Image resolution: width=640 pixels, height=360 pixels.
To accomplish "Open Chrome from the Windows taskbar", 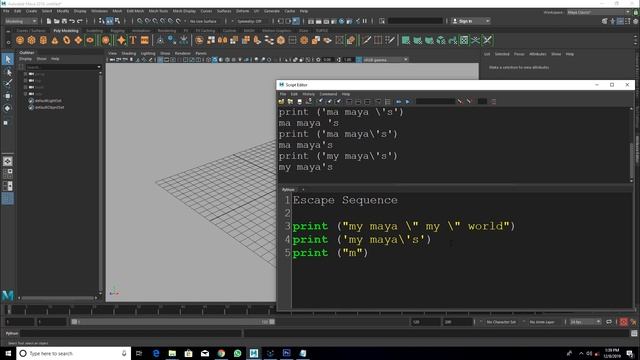I will coord(221,353).
